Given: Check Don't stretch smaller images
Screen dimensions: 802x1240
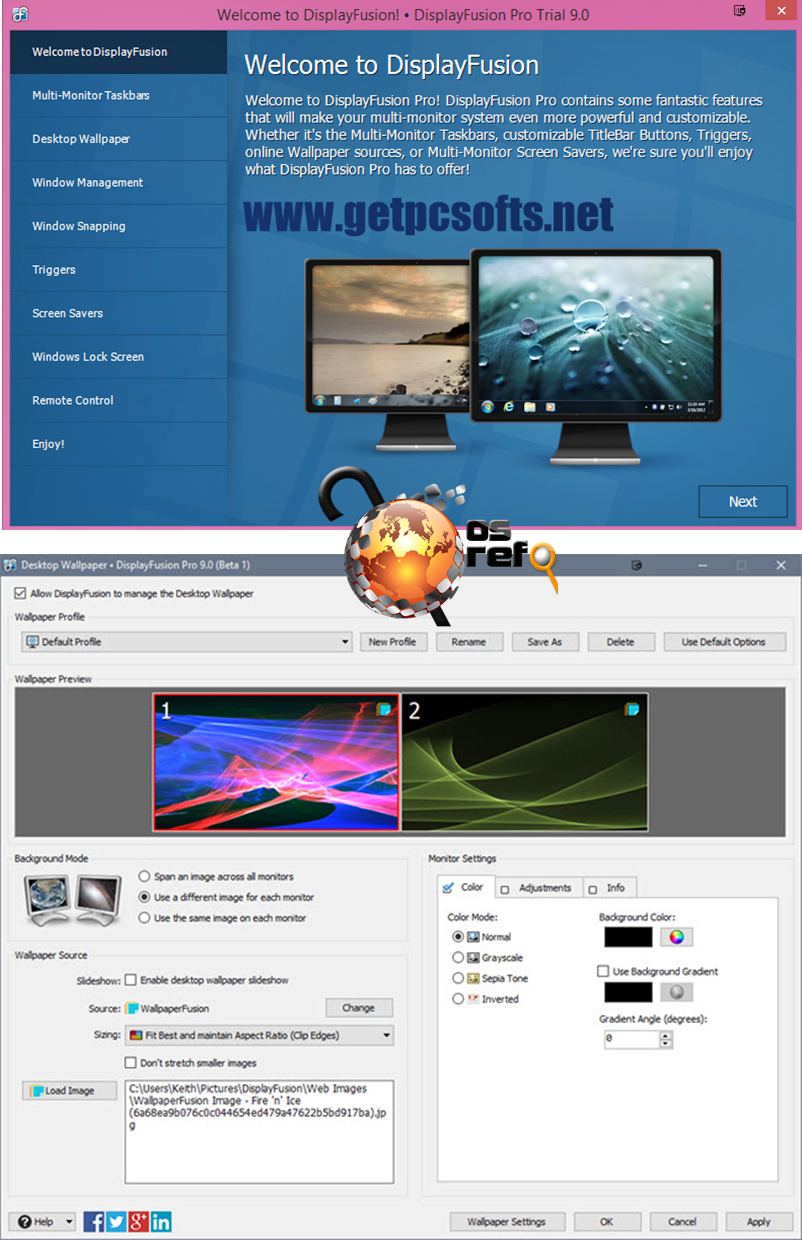Looking at the screenshot, I should pyautogui.click(x=131, y=1062).
